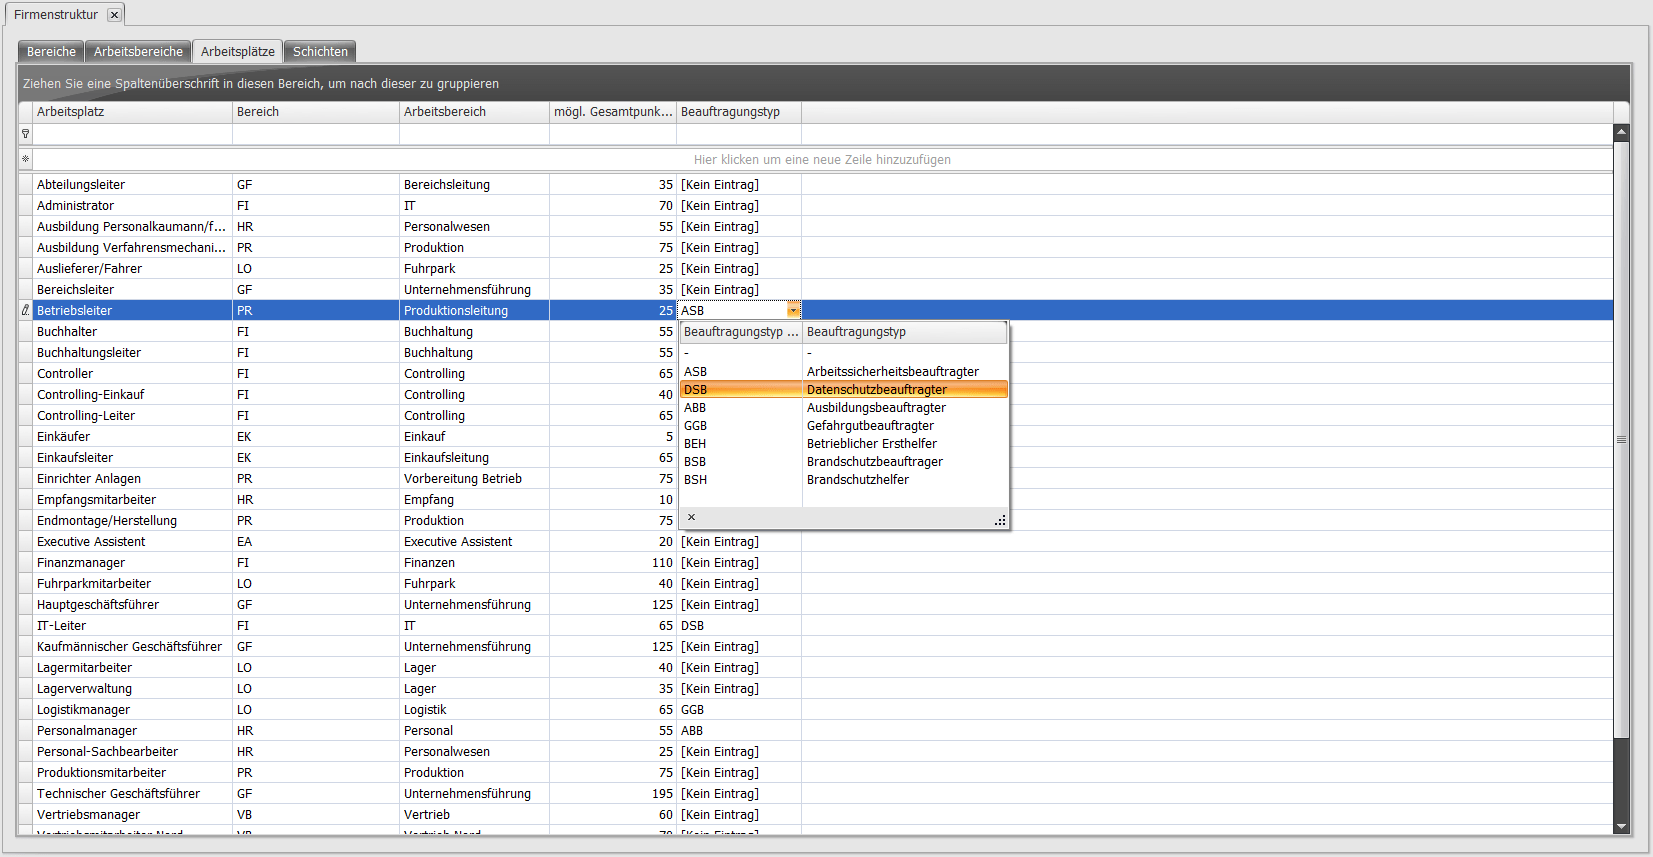Click the pencil edit indicator on Betriebsleiter row
Image resolution: width=1653 pixels, height=857 pixels.
[x=25, y=311]
